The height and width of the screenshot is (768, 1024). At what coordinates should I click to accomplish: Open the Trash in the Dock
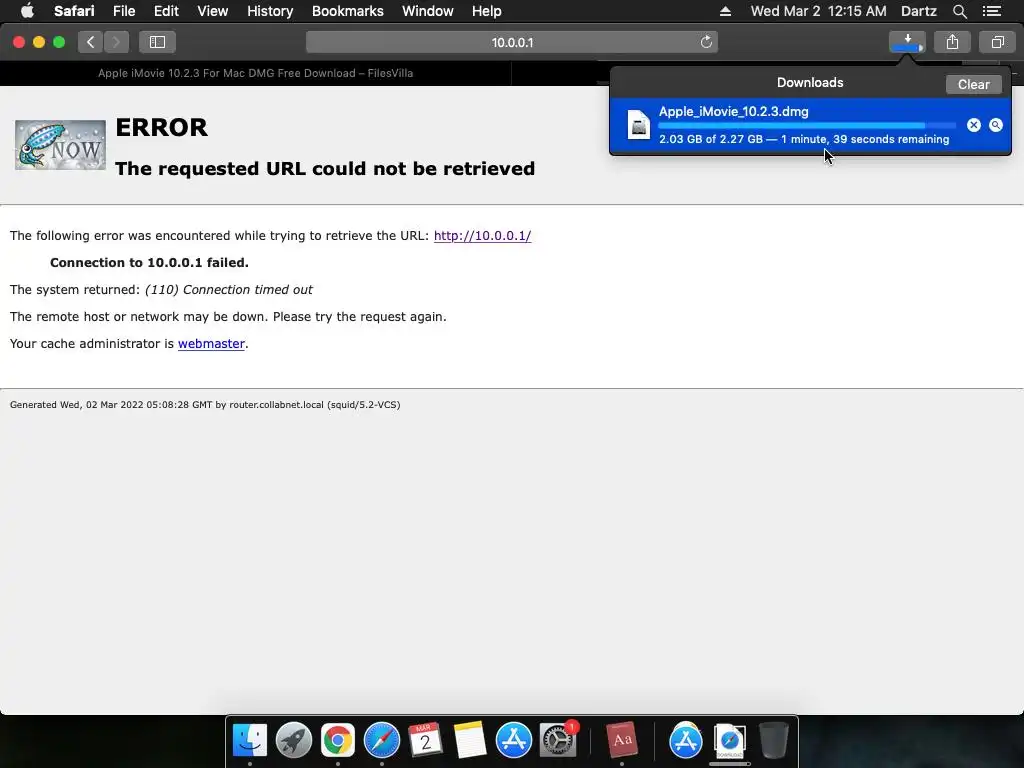[773, 740]
